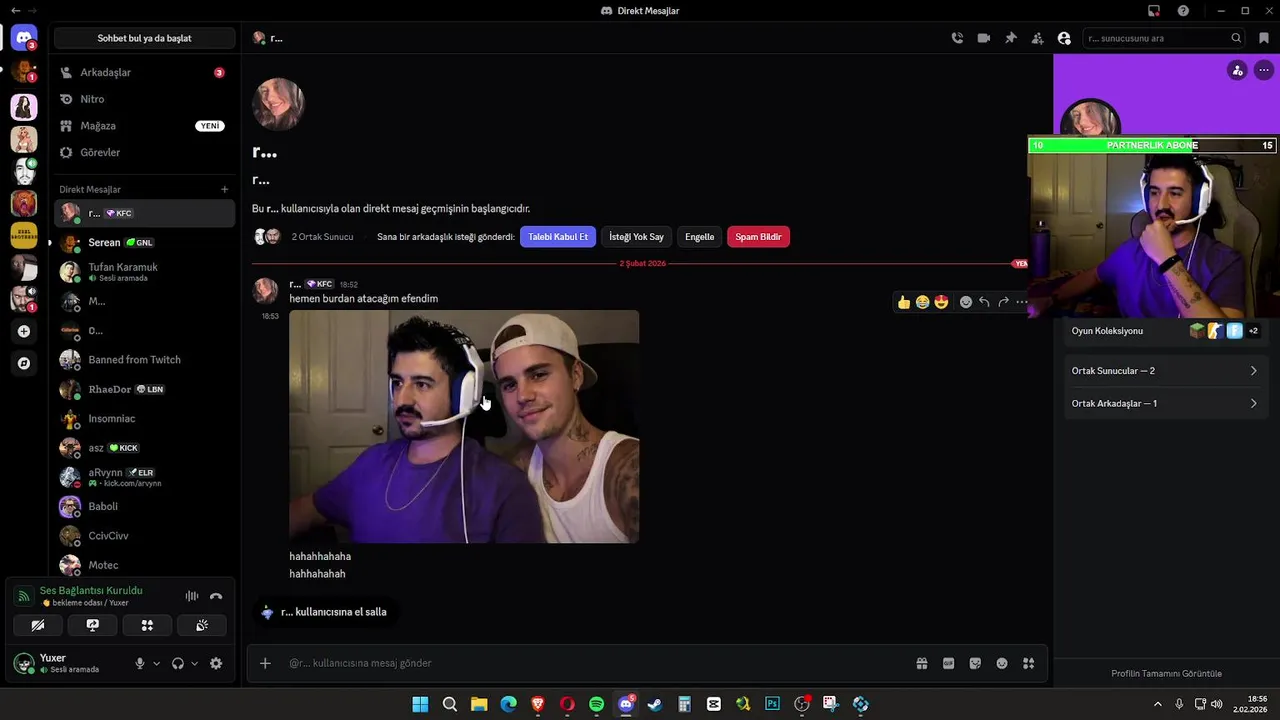React with thumbs up on the message
1280x720 pixels.
904,302
